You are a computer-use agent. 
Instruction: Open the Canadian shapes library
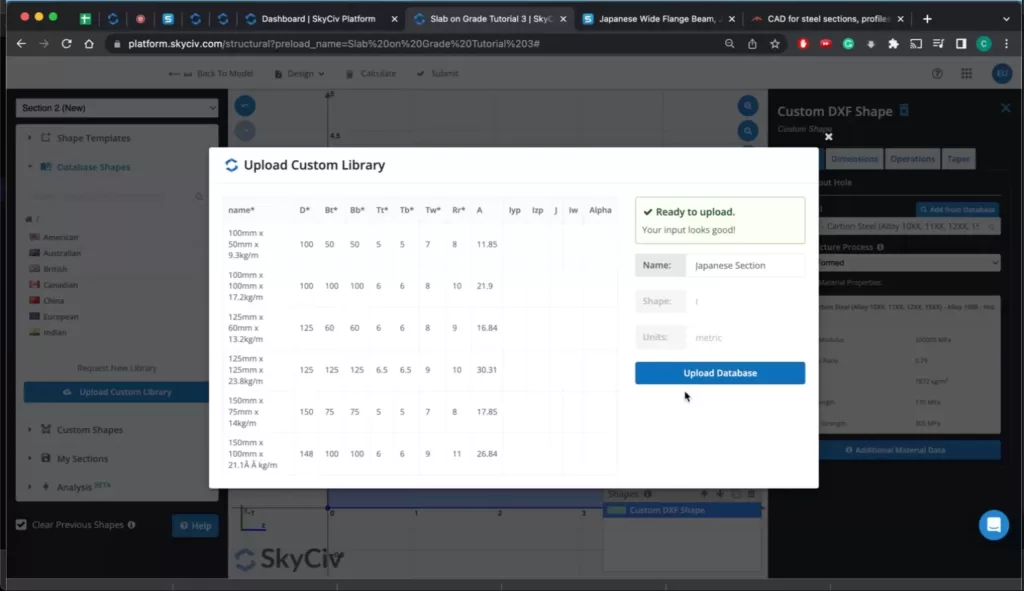click(x=60, y=285)
